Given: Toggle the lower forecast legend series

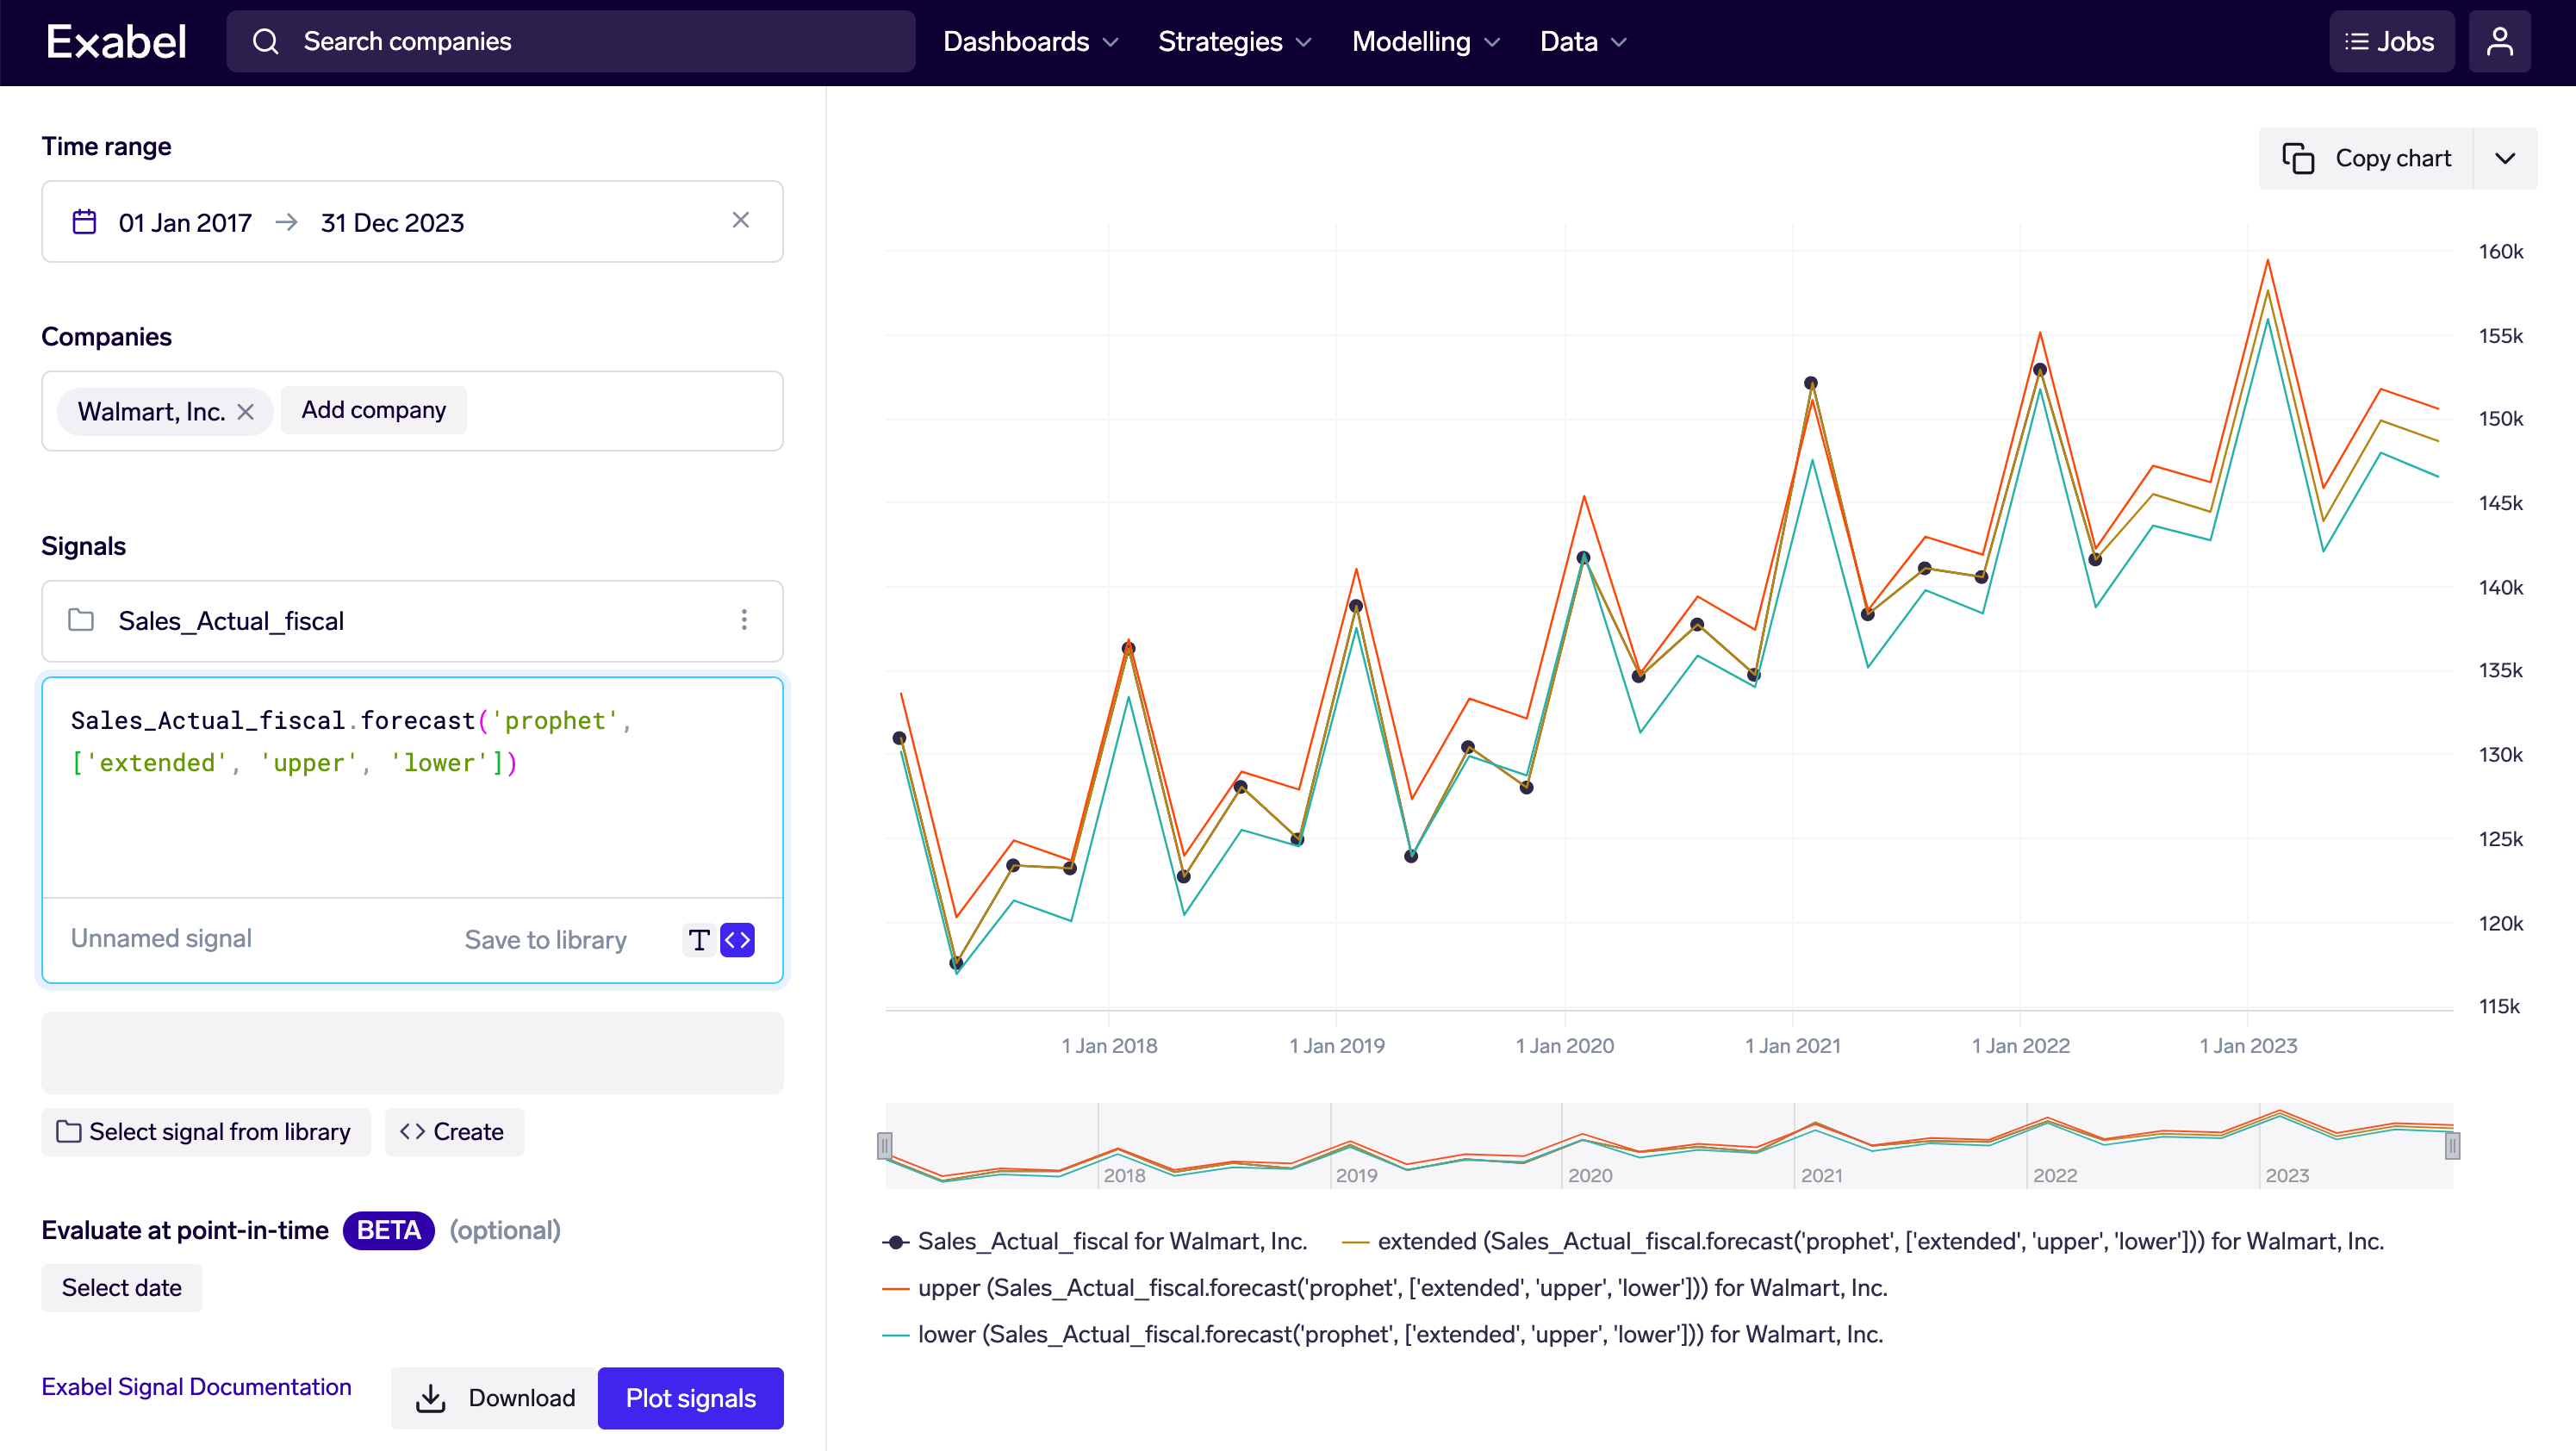Looking at the screenshot, I should [x=1383, y=1335].
